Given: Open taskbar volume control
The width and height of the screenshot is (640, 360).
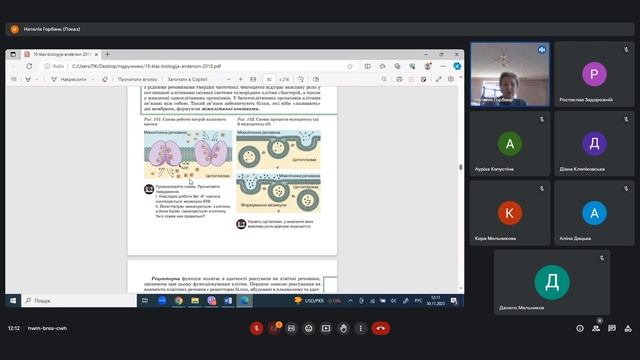Looking at the screenshot, I should [x=393, y=301].
